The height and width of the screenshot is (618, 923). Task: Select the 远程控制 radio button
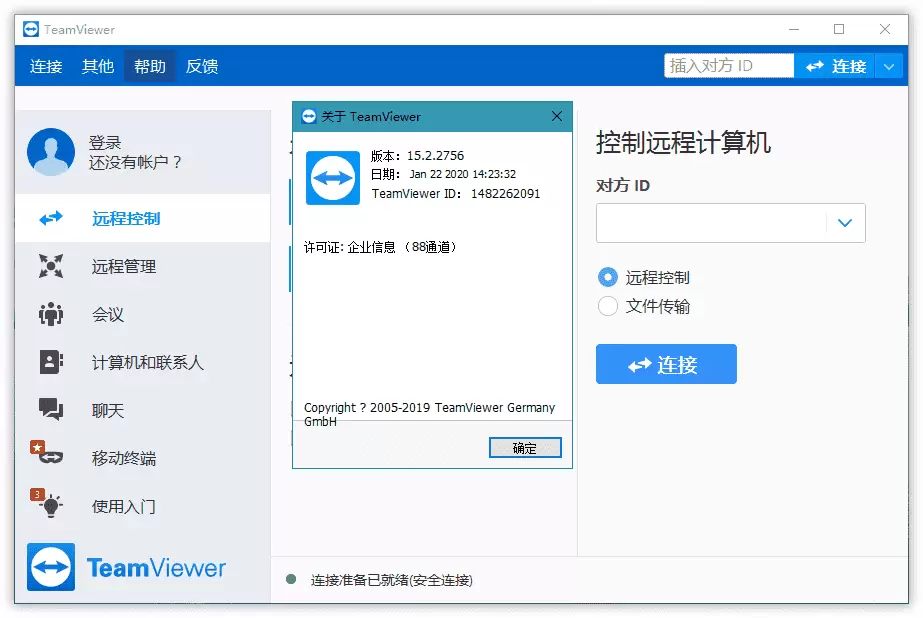(x=607, y=277)
